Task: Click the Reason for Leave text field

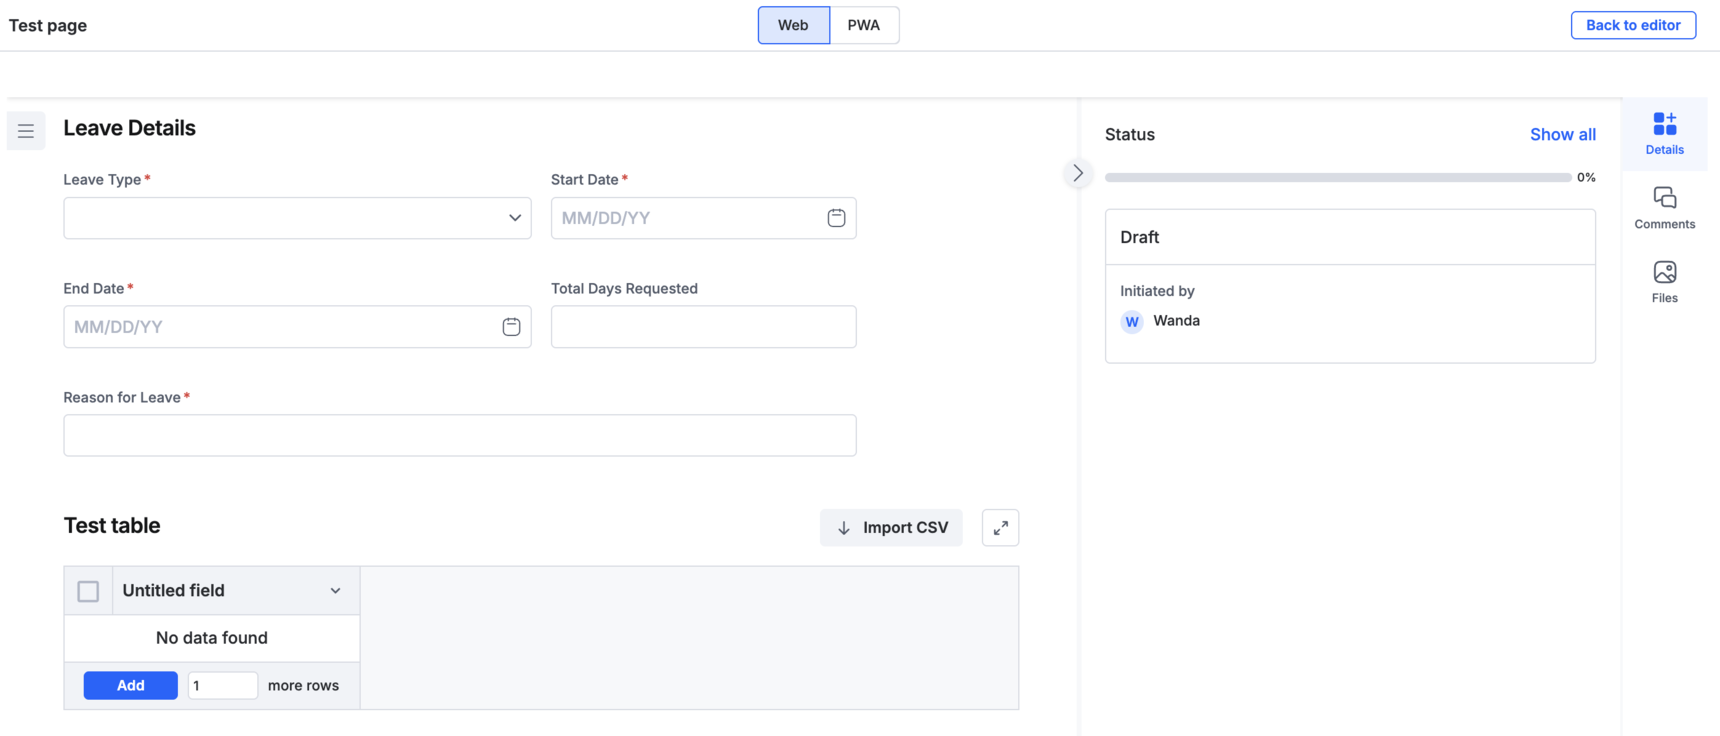Action: click(459, 436)
